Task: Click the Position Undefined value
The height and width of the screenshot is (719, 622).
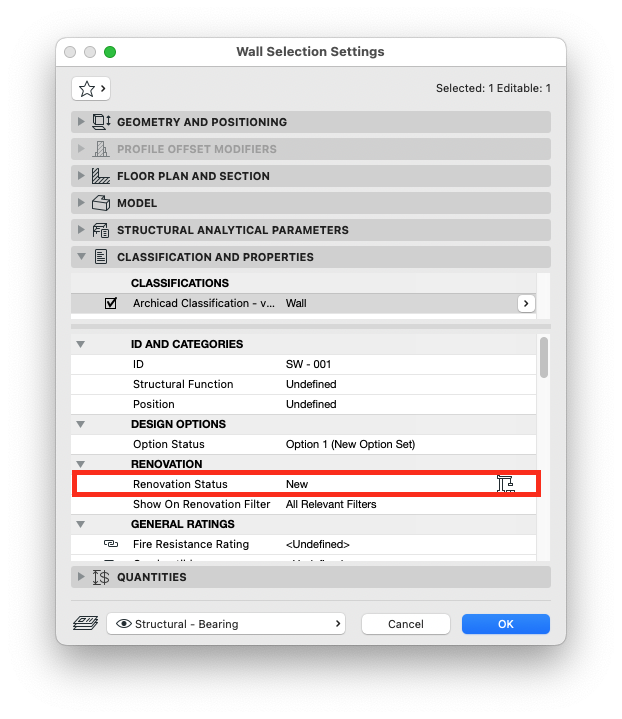Action: click(311, 404)
